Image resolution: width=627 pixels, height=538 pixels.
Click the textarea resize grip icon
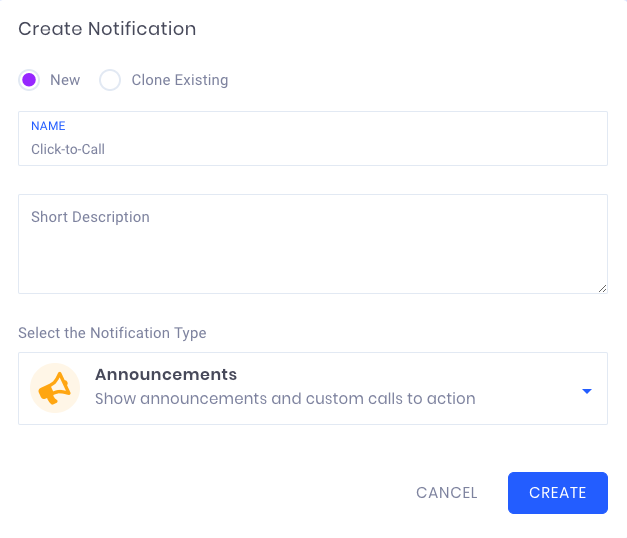602,288
